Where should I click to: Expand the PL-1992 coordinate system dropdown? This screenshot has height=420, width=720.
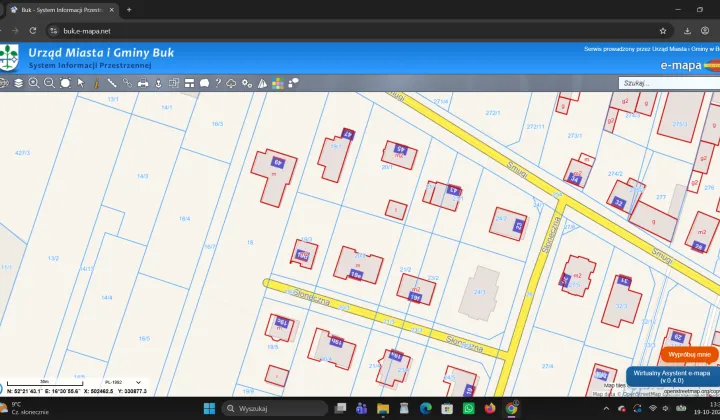click(123, 382)
